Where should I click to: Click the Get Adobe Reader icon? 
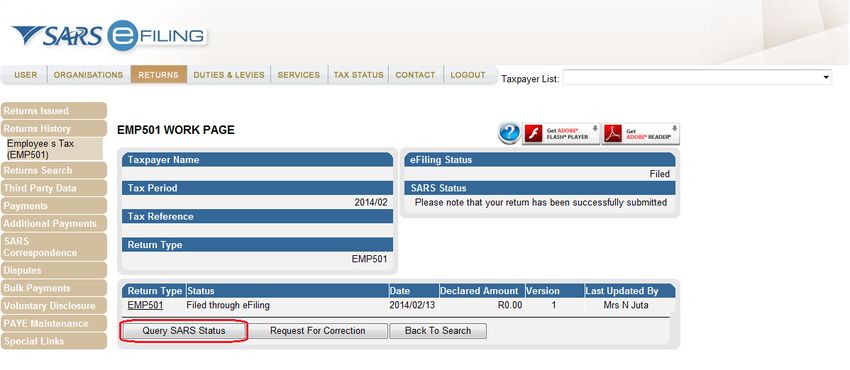640,134
